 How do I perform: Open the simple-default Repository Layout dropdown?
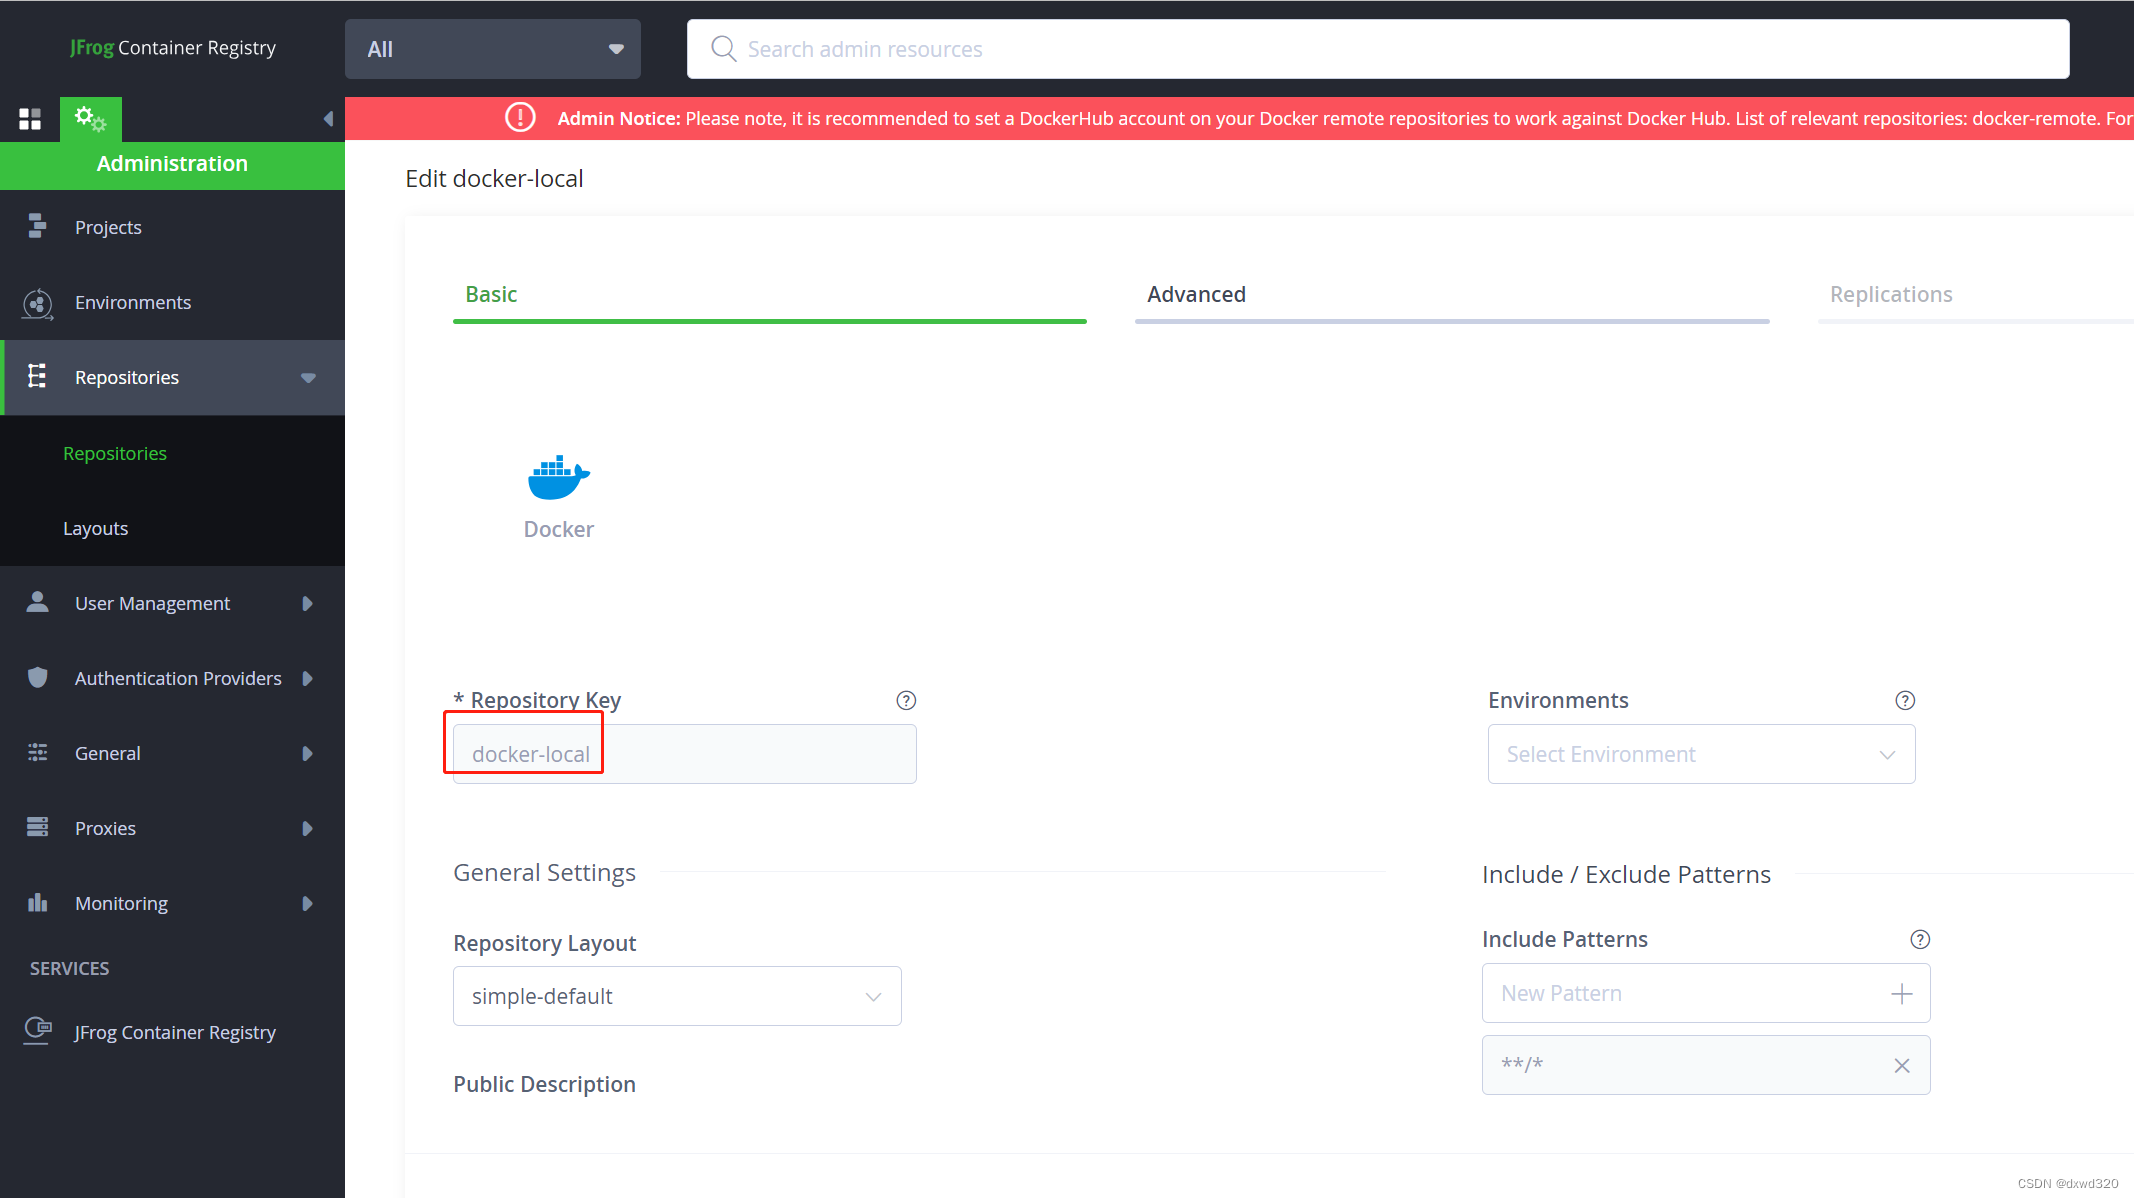(676, 996)
